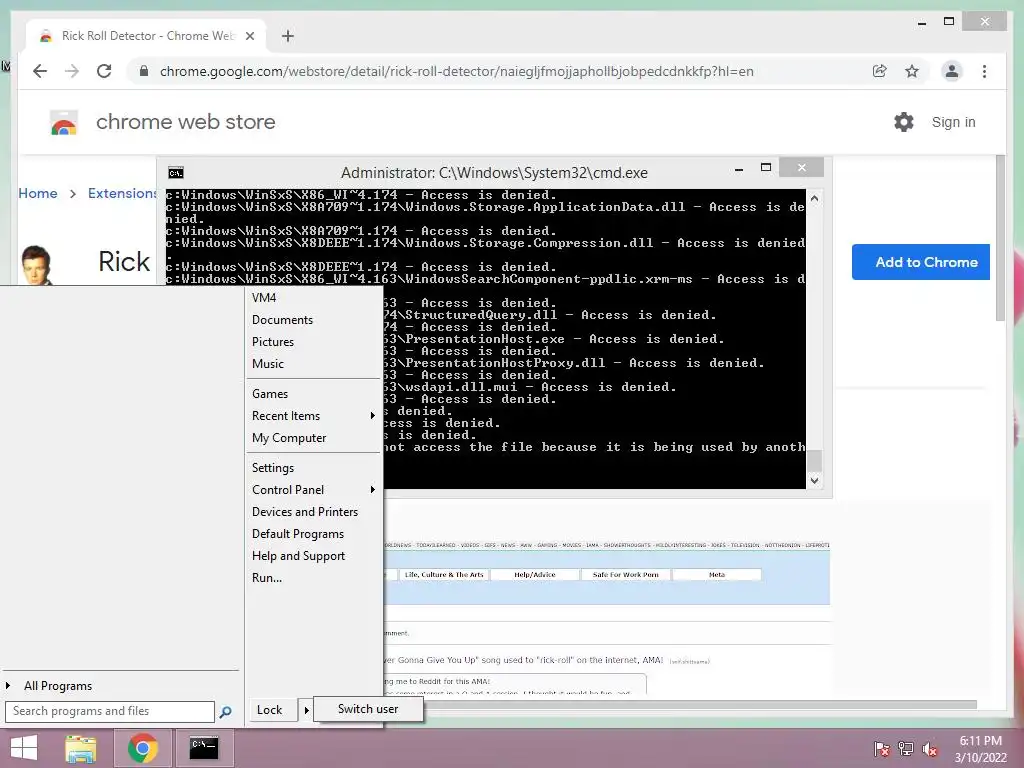Open Web Store settings gear

point(904,122)
